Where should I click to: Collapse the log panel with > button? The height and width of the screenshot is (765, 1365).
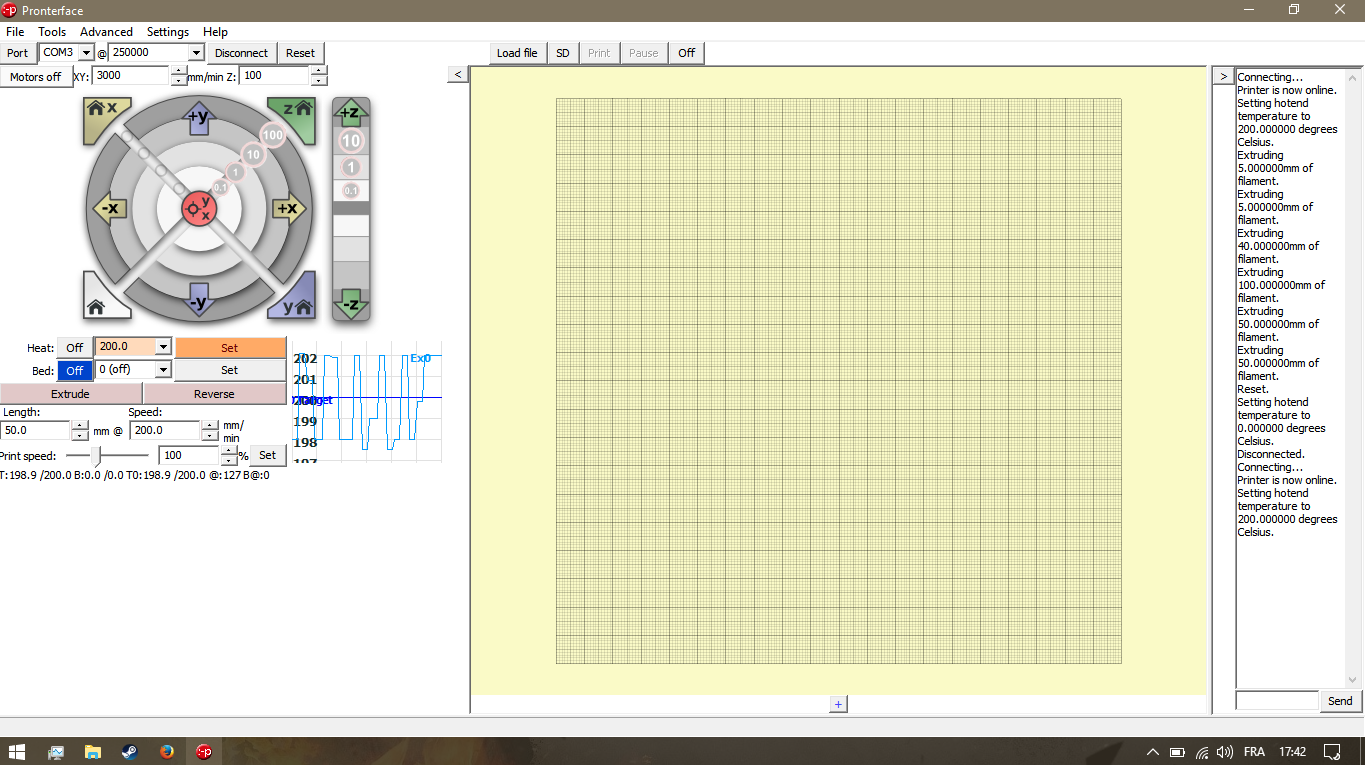pyautogui.click(x=1223, y=76)
